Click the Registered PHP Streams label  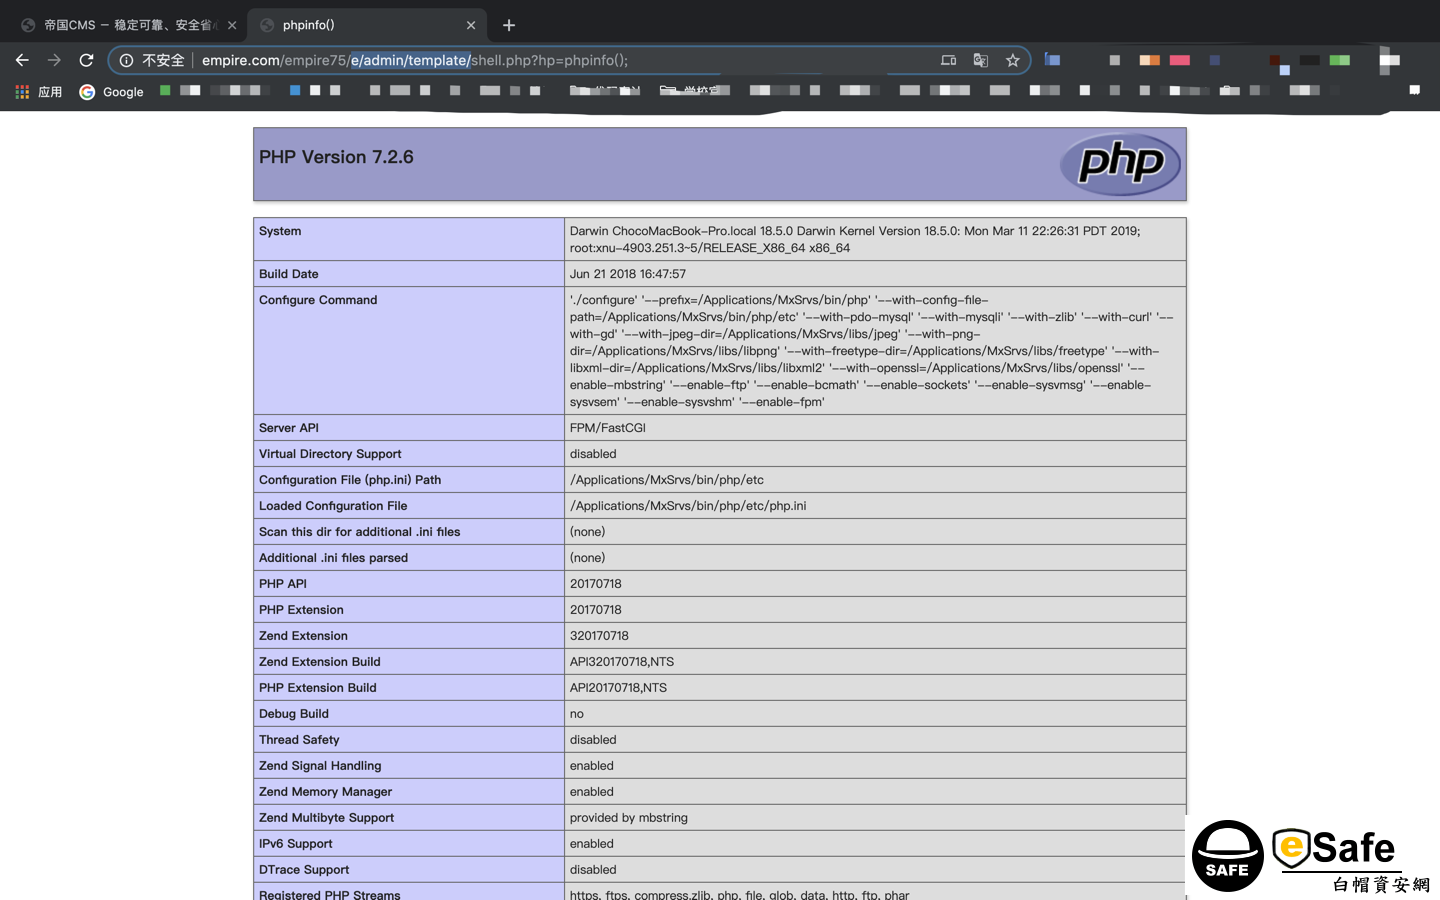(330, 894)
